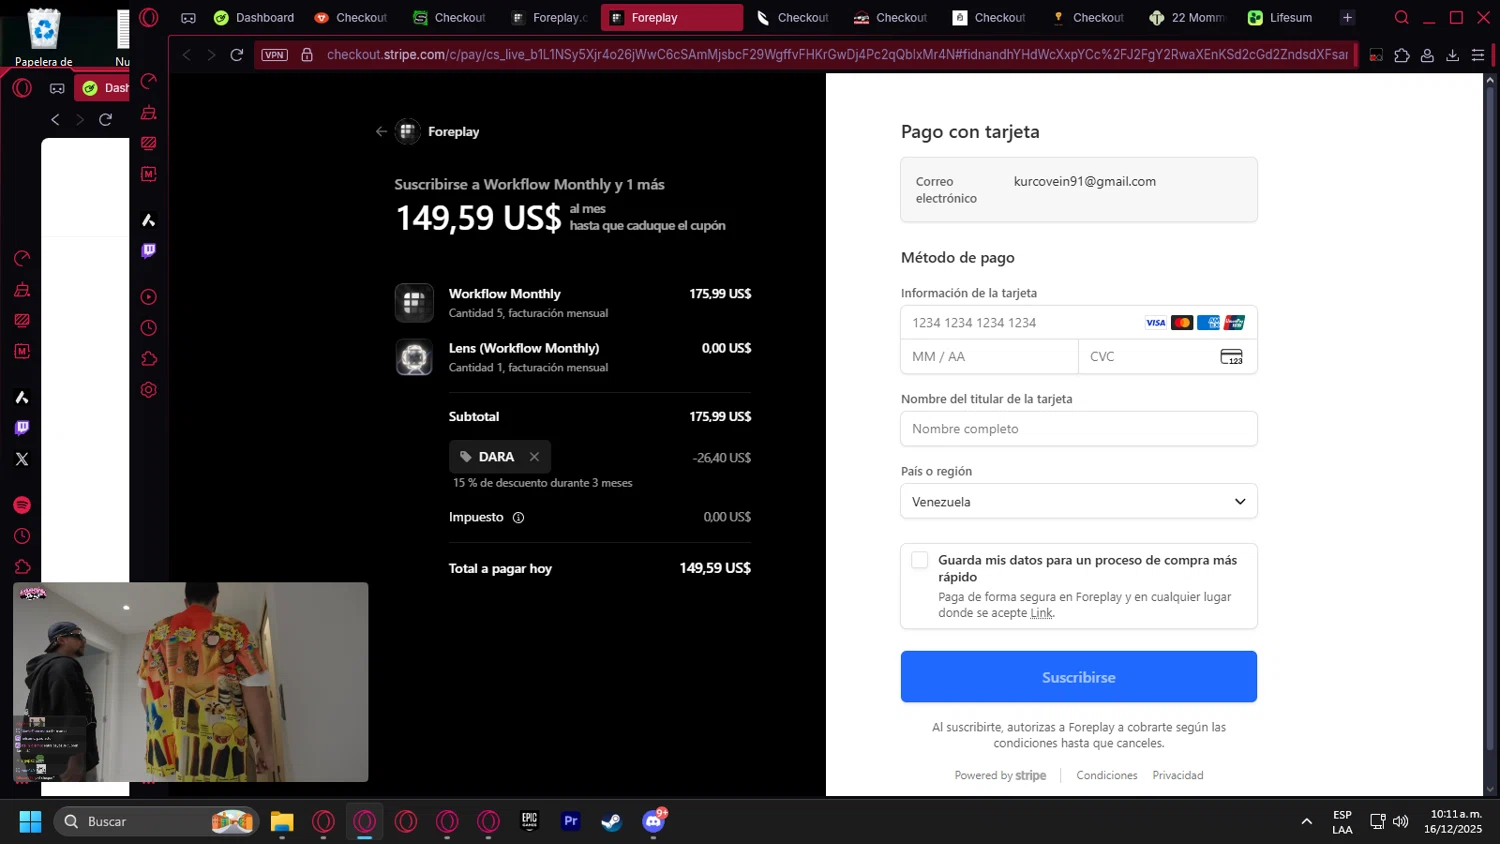Open the taskbar clock and date
This screenshot has width=1500, height=844.
(1454, 821)
